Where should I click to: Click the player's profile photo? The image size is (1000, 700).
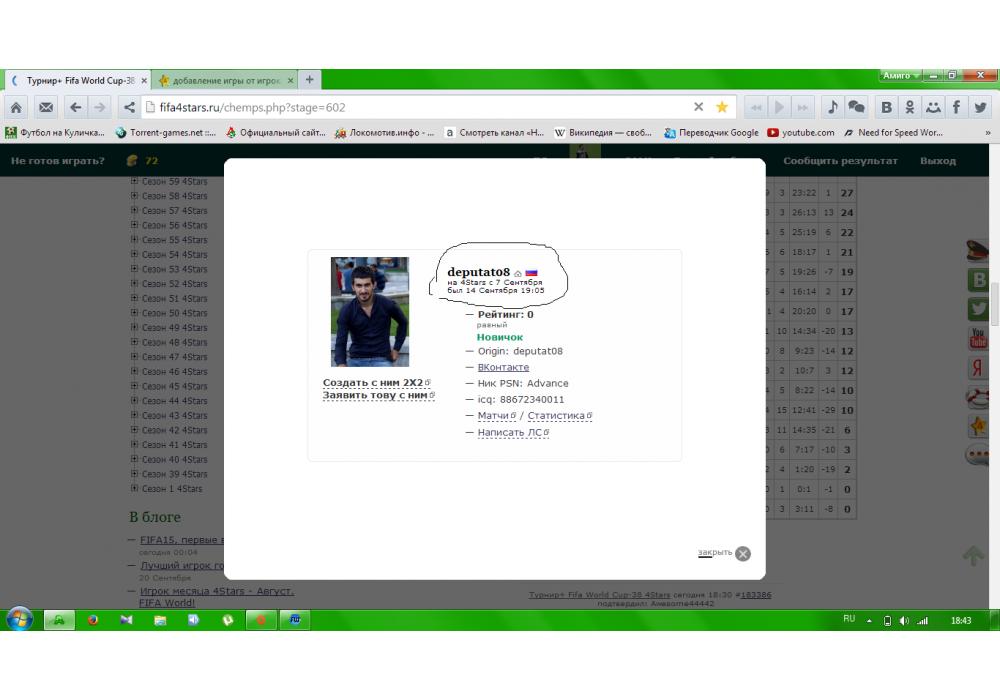click(370, 312)
